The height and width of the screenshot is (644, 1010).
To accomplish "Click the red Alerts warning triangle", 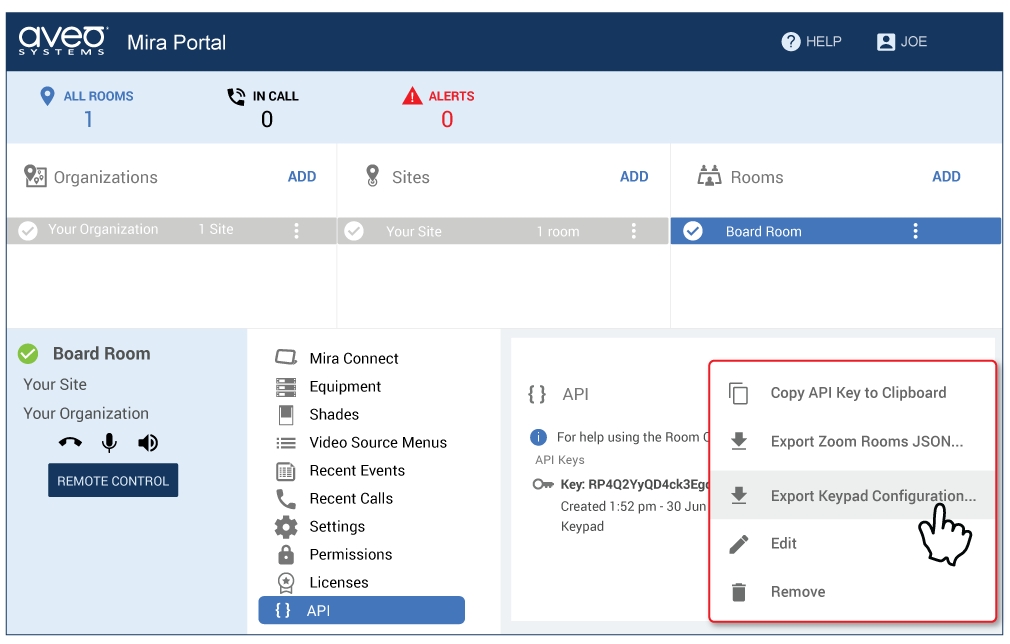I will [x=412, y=97].
